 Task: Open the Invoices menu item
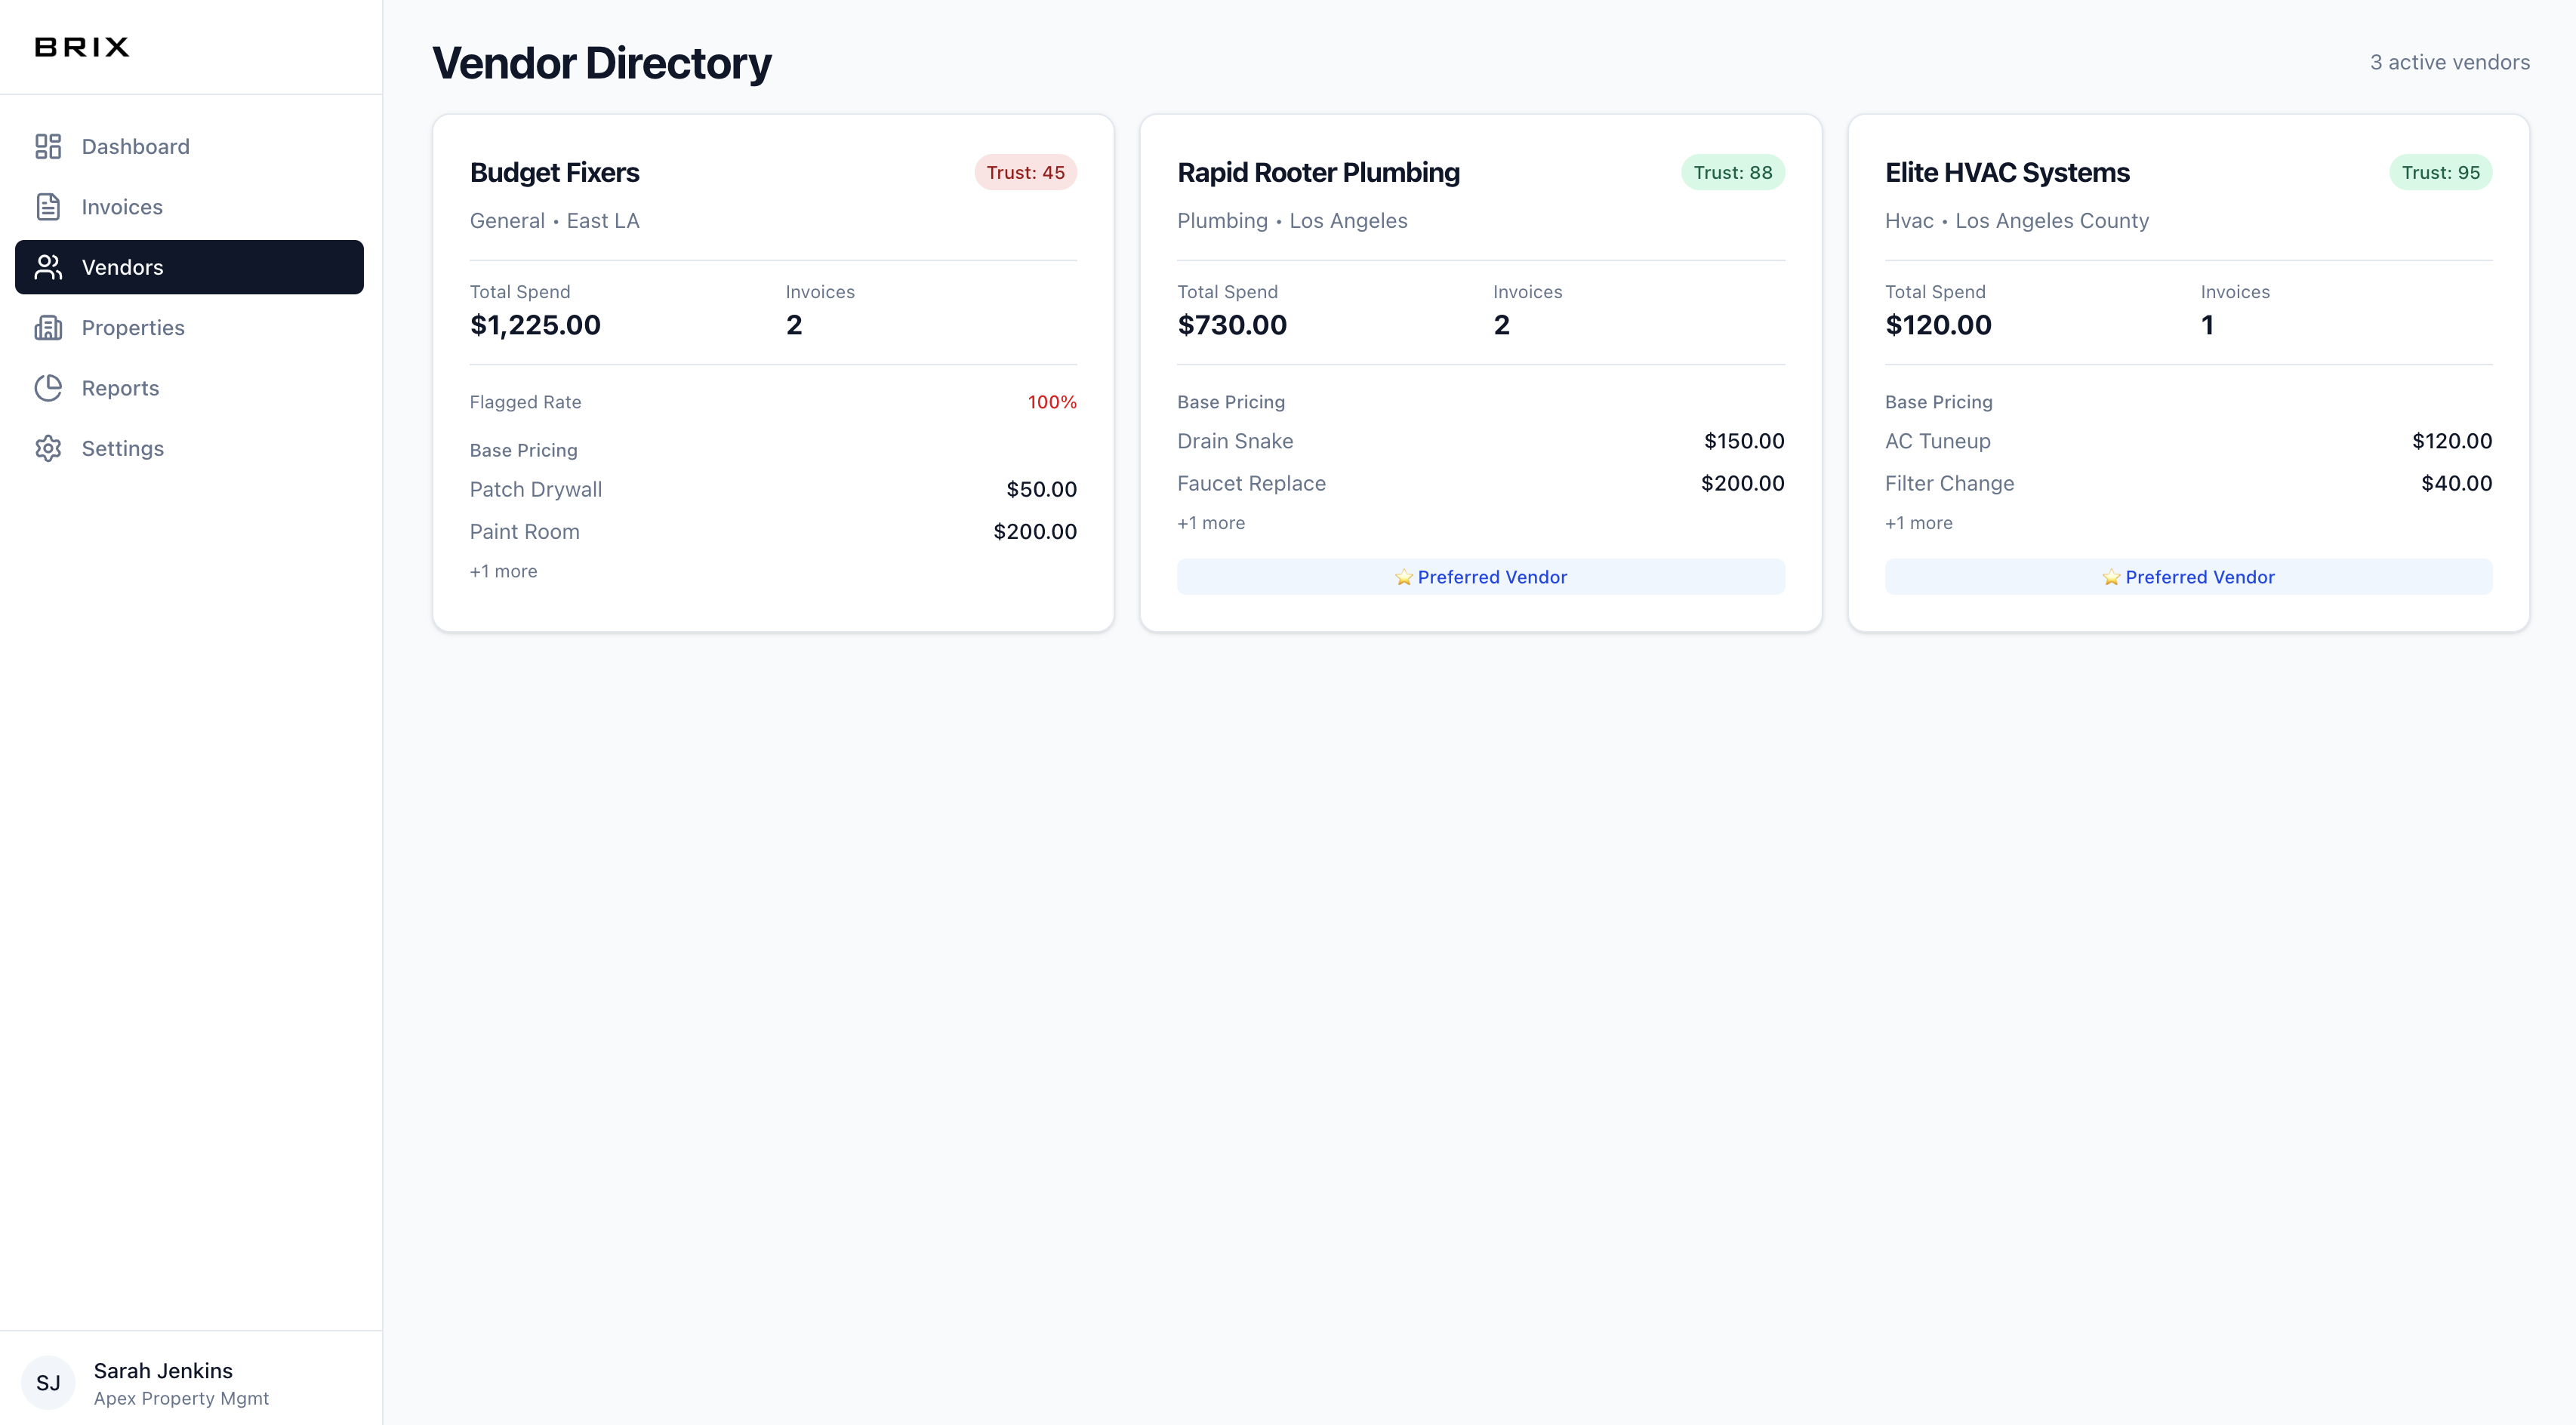[122, 207]
